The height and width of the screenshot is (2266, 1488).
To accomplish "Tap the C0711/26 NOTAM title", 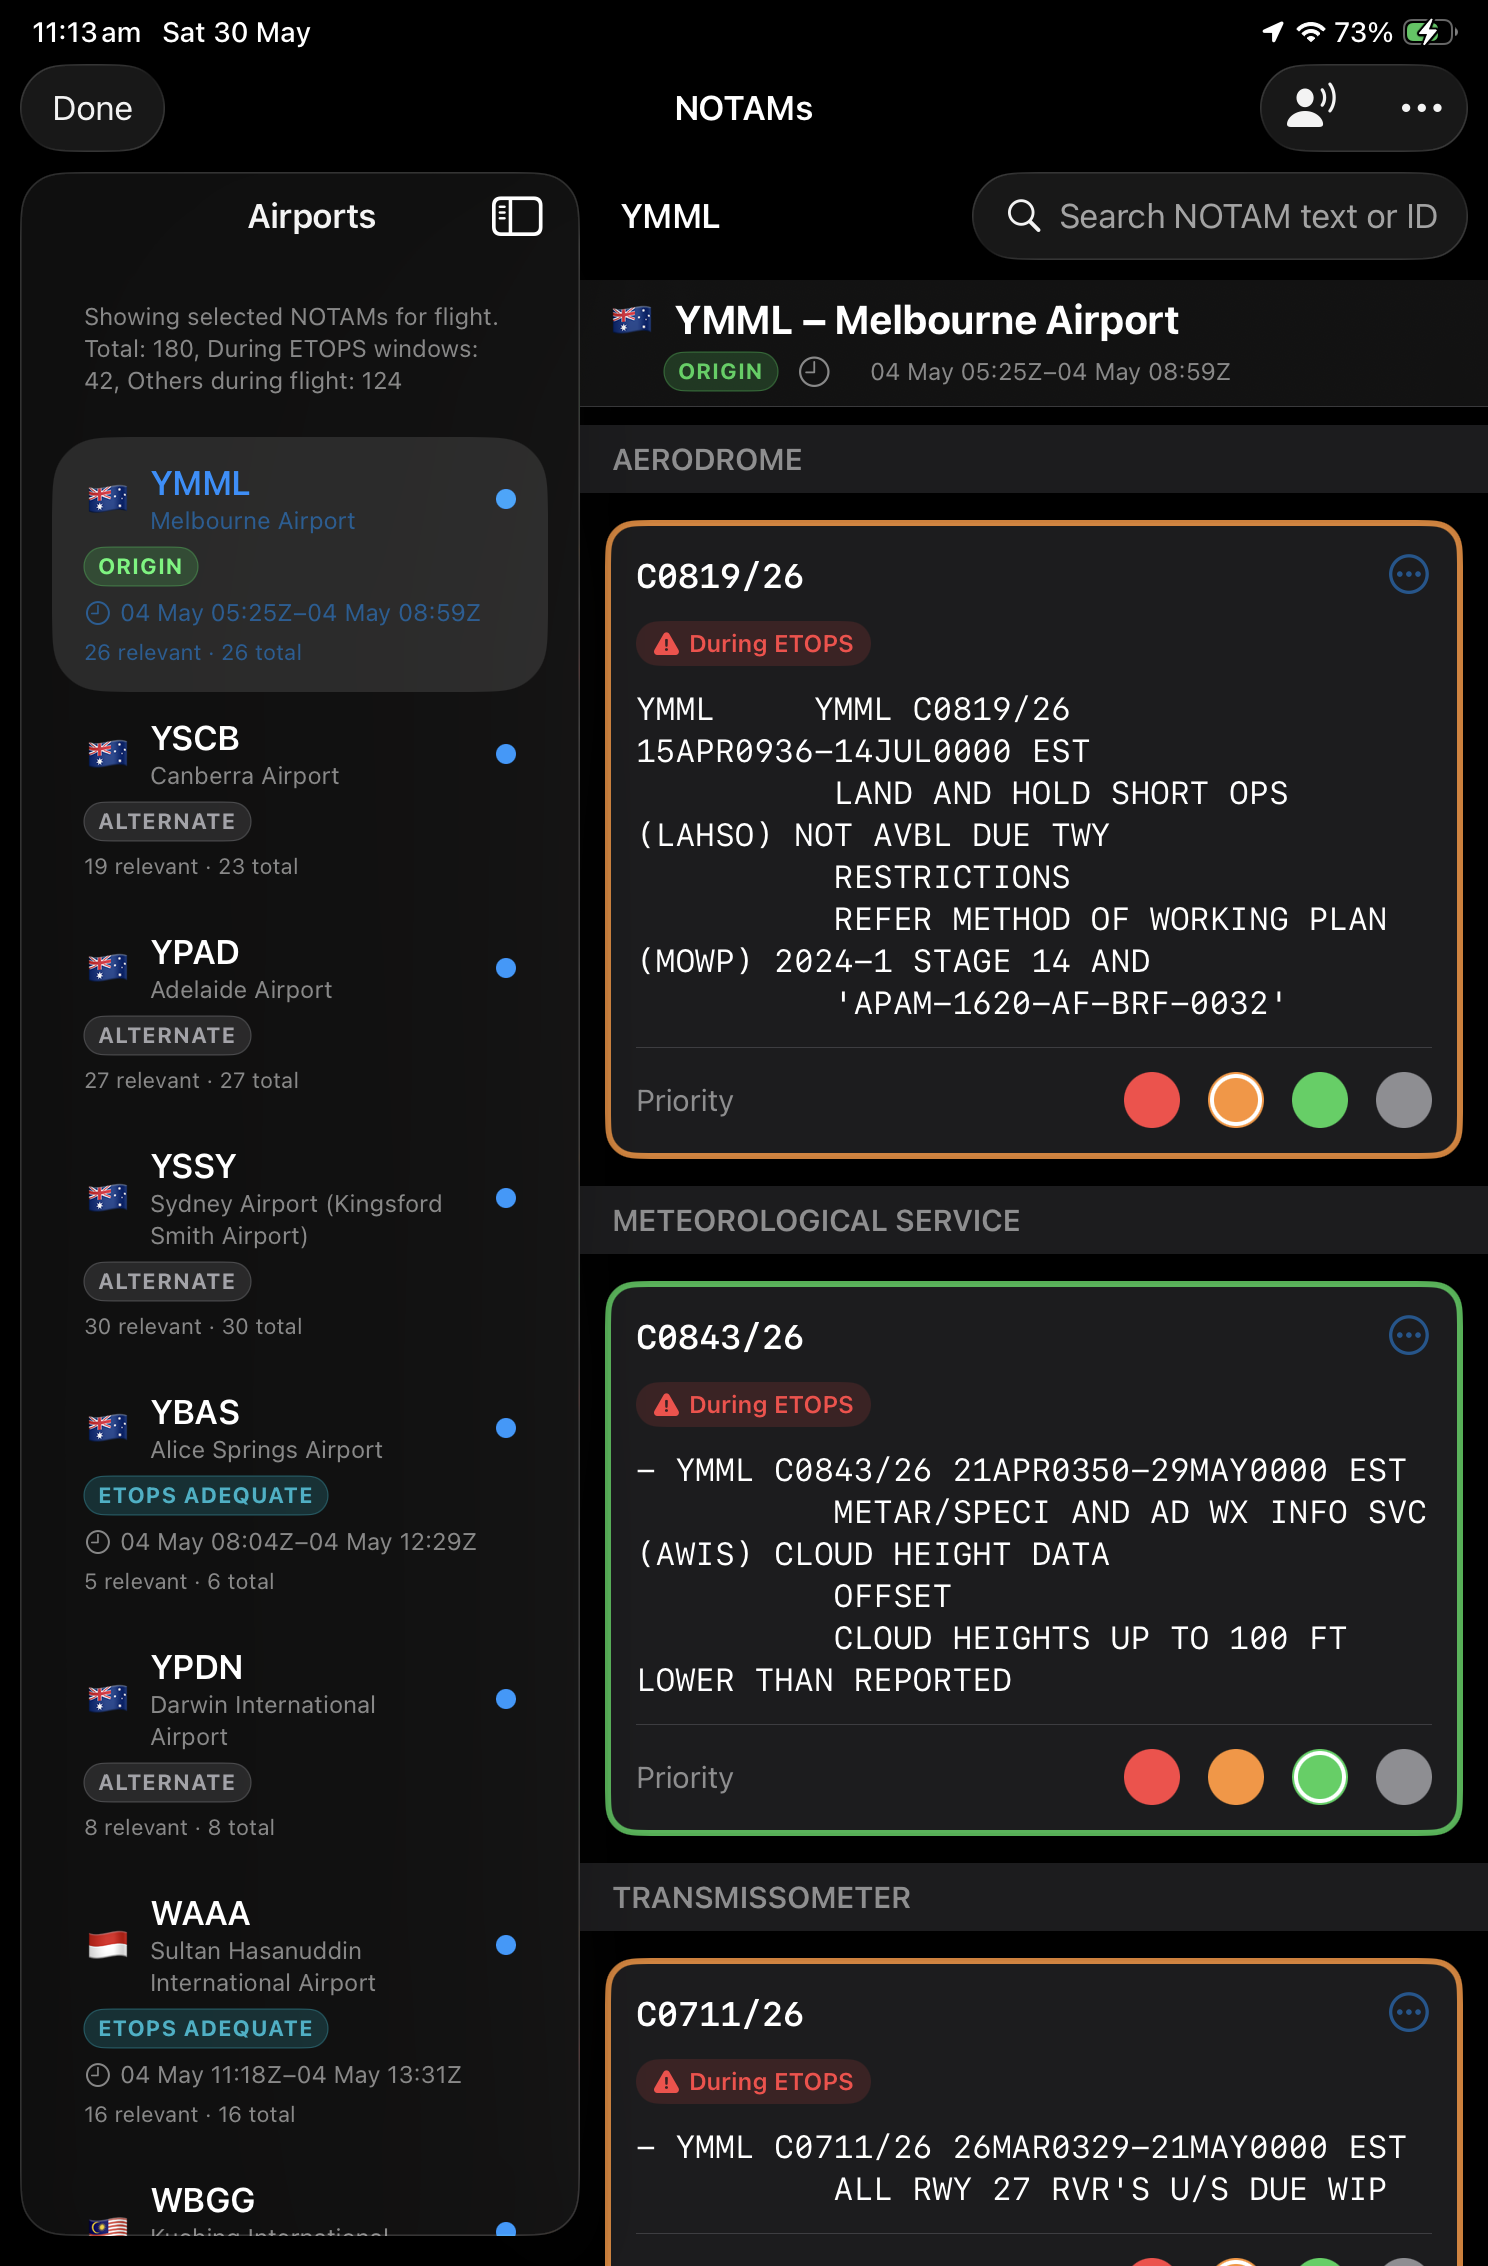I will (720, 2015).
